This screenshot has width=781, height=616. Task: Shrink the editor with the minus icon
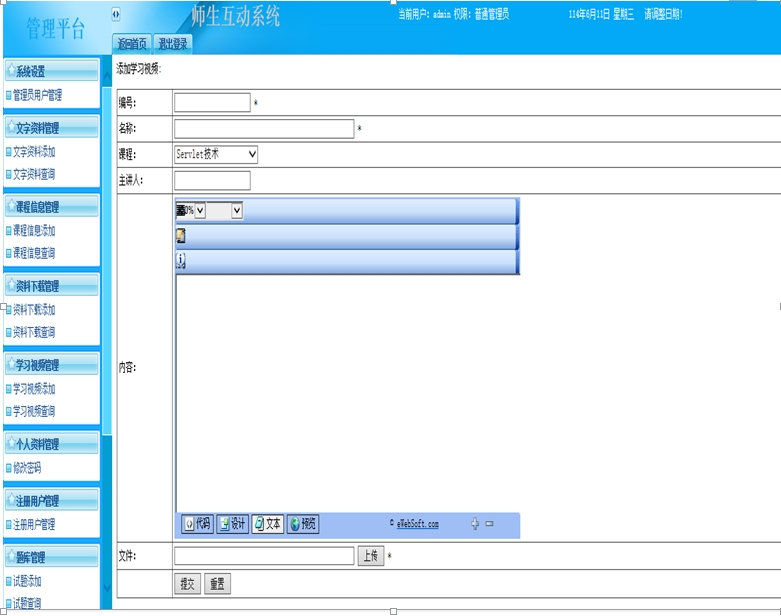click(490, 523)
